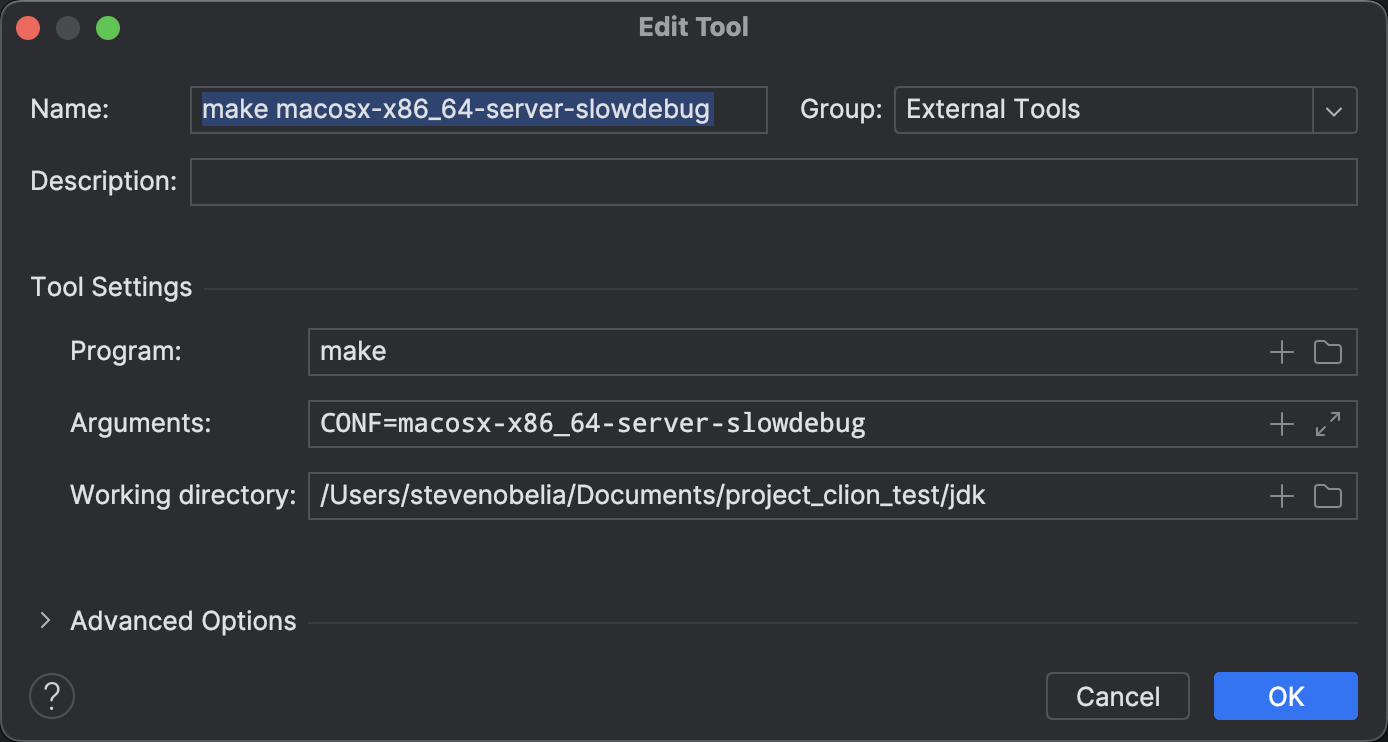
Task: Expand Advanced Options chevron
Action: tap(45, 621)
